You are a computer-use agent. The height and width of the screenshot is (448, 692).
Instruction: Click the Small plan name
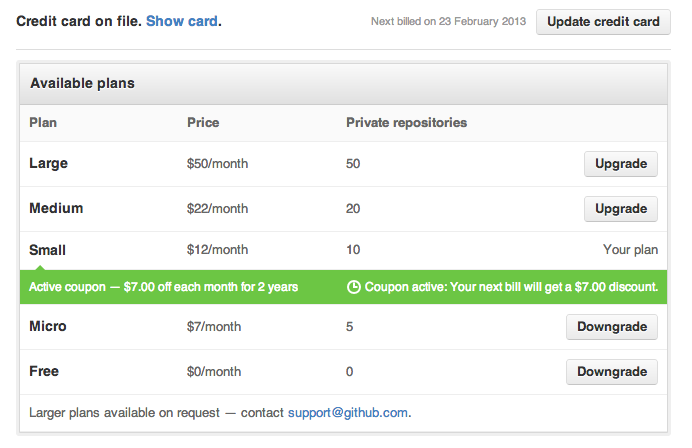[x=48, y=250]
